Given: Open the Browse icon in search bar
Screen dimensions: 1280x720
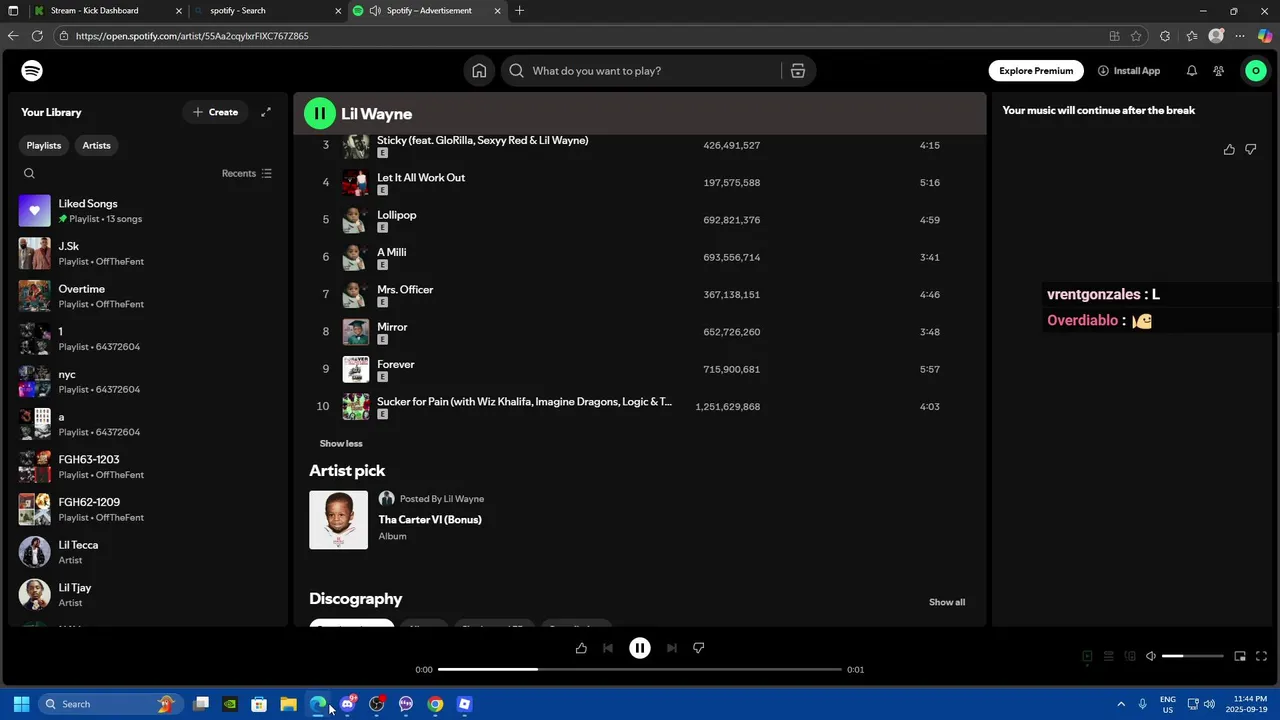Looking at the screenshot, I should [x=798, y=71].
